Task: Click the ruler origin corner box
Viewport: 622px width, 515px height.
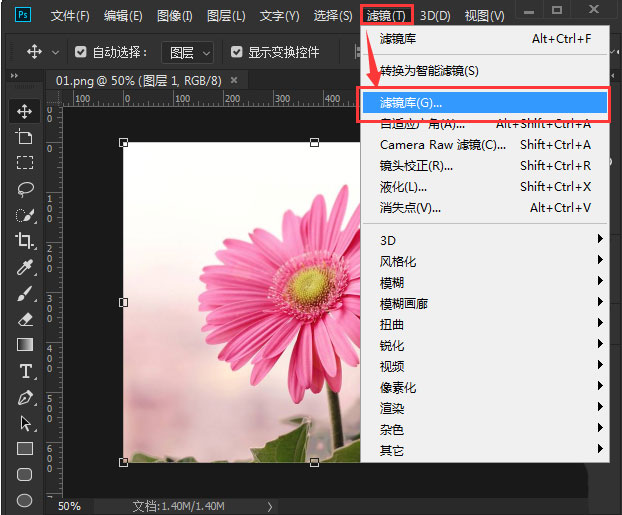Action: 54,98
